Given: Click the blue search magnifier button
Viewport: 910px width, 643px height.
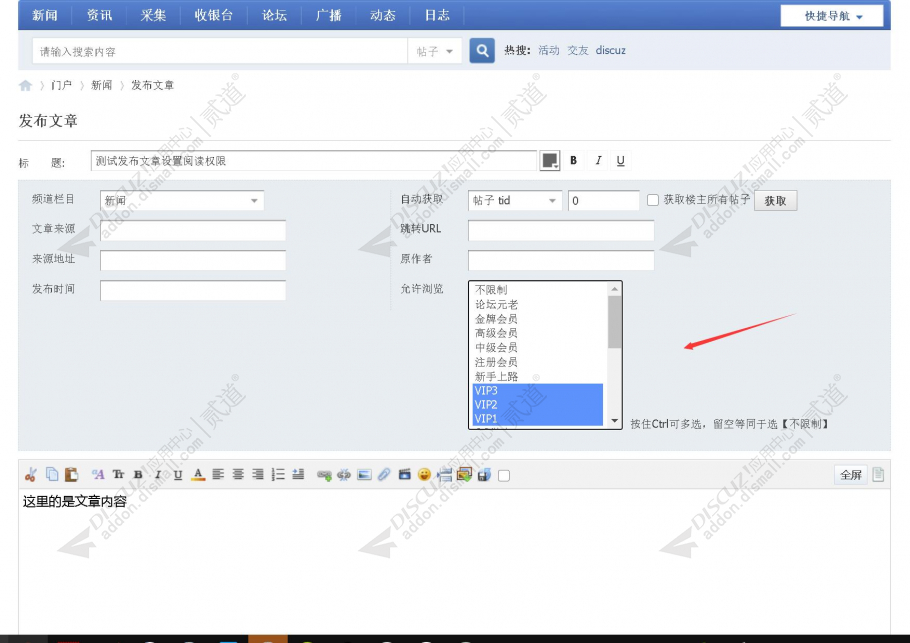Looking at the screenshot, I should (482, 50).
